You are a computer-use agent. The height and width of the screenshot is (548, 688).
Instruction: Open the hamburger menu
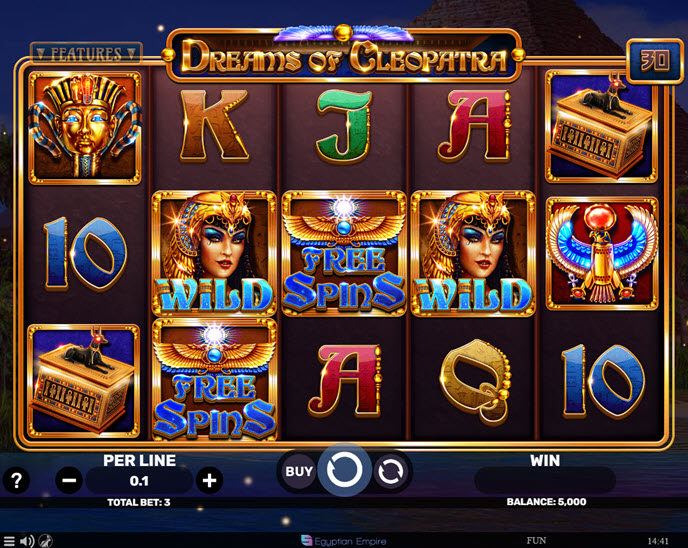point(9,541)
